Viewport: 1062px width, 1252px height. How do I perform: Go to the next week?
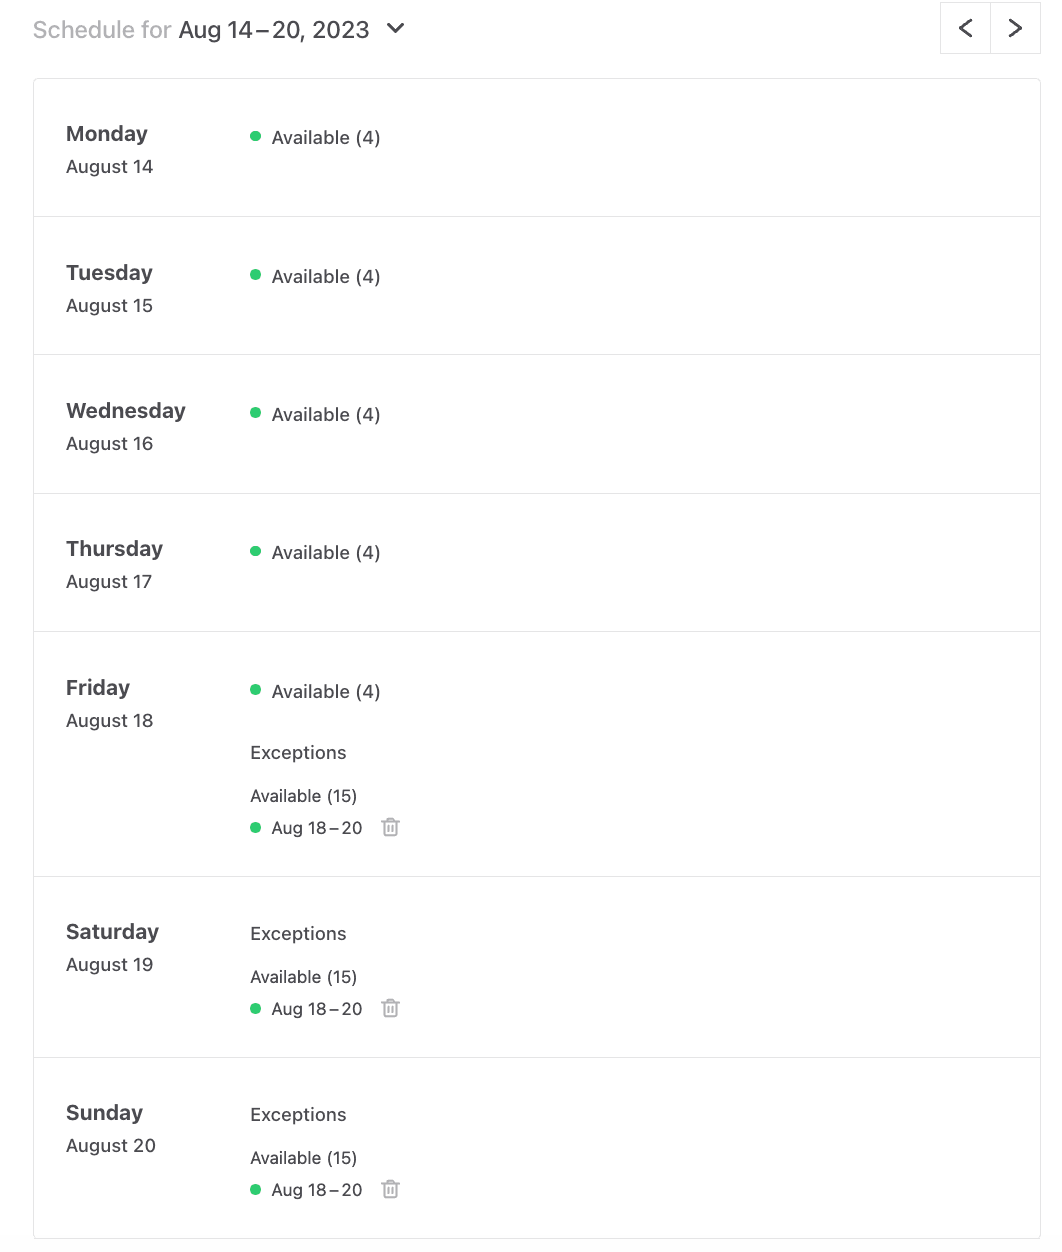[1015, 28]
